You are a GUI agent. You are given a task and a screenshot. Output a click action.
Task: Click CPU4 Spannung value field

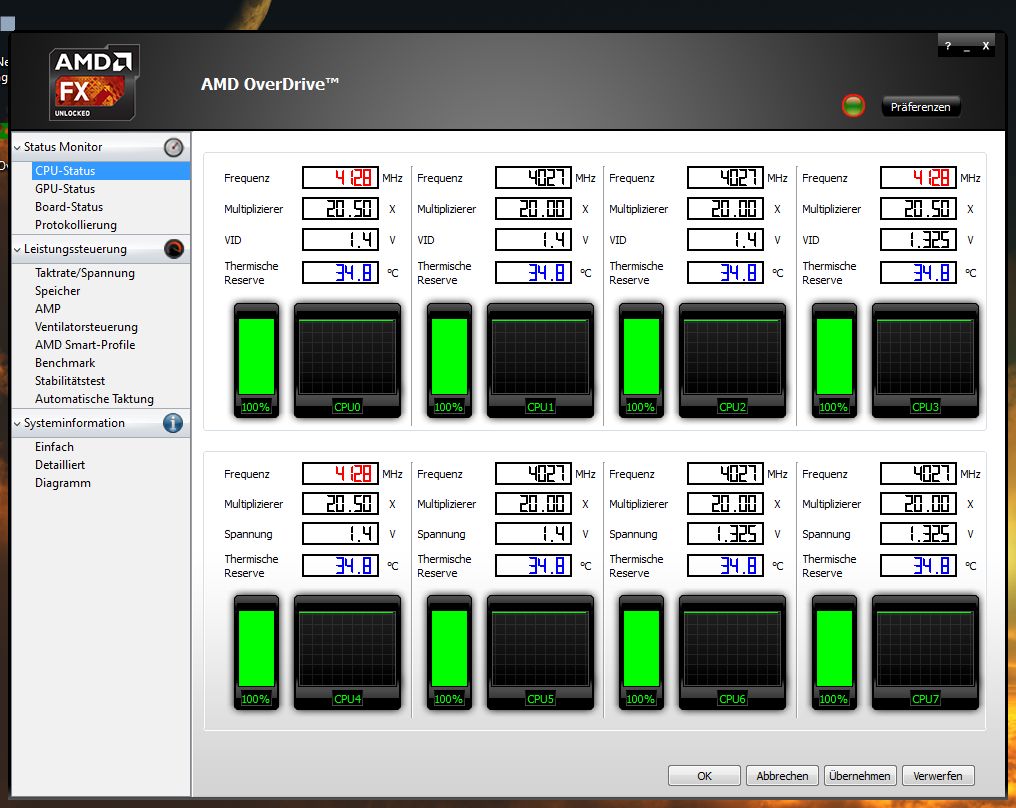(340, 534)
